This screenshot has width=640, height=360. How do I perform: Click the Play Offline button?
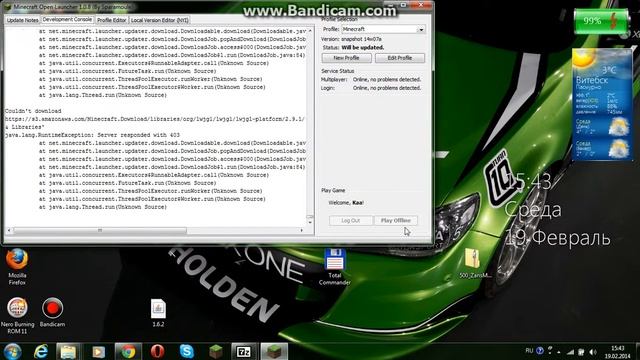(396, 220)
